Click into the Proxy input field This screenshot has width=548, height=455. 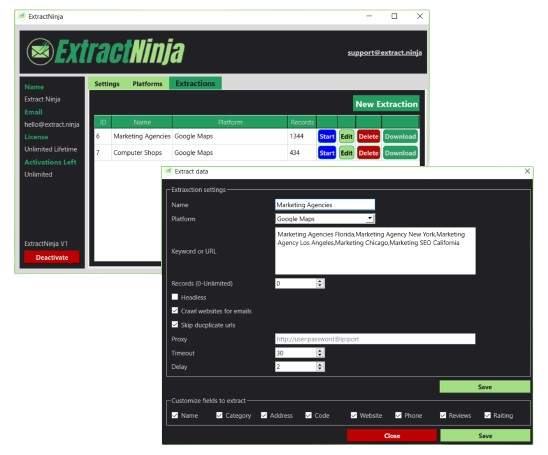pos(375,339)
